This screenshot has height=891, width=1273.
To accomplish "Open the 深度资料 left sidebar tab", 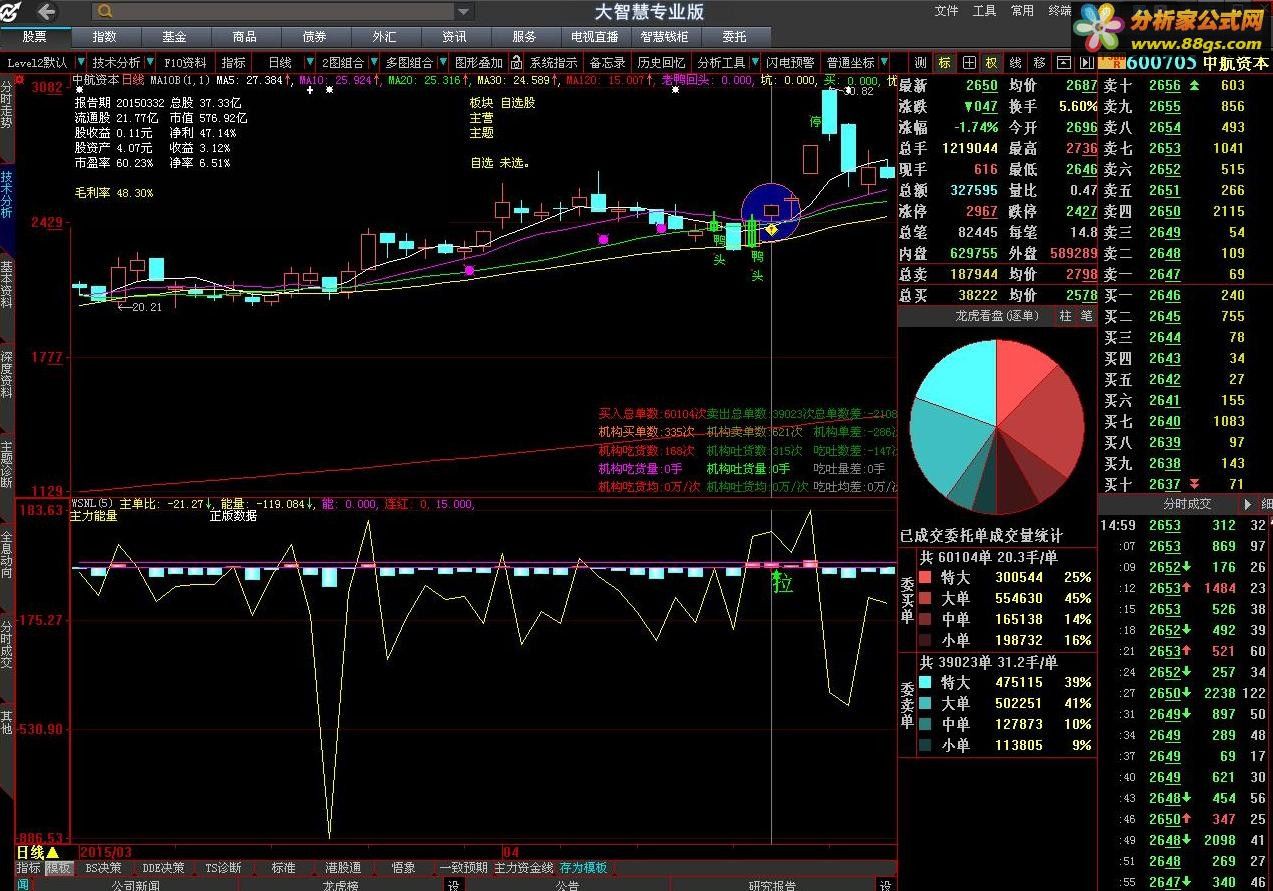I will click(7, 375).
